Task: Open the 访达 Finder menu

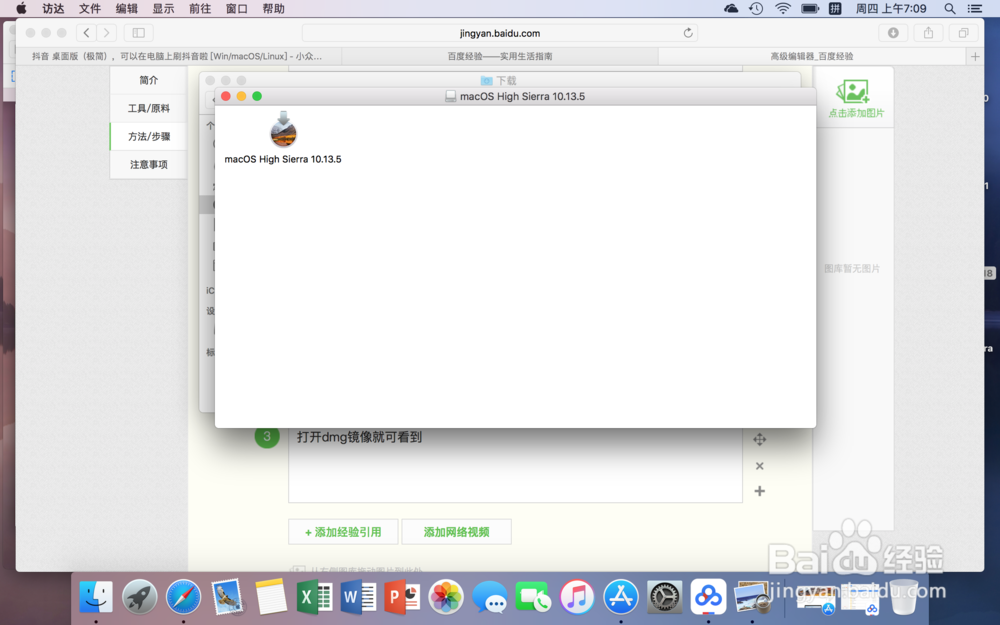Action: coord(53,8)
